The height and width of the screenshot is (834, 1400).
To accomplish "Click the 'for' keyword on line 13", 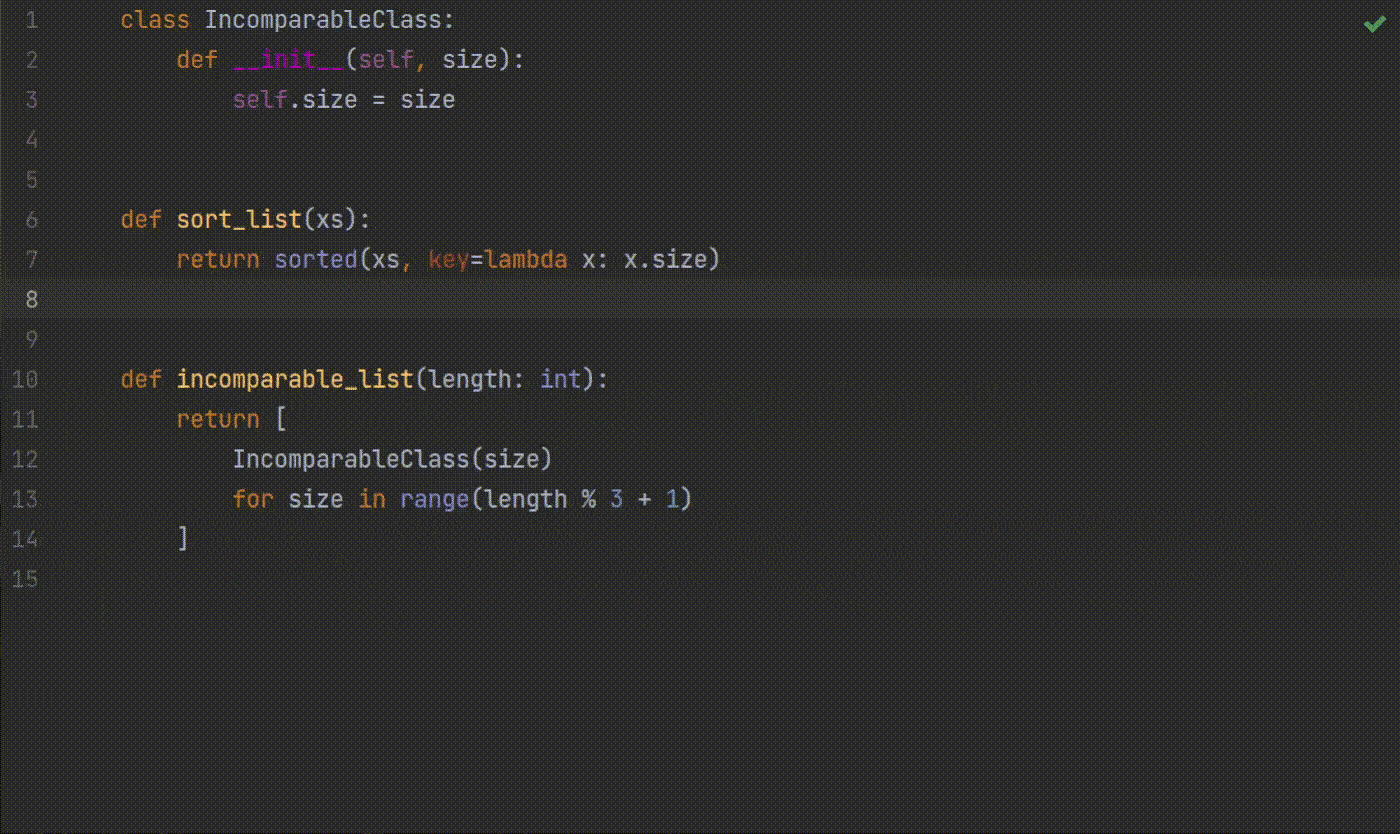I will tap(253, 499).
